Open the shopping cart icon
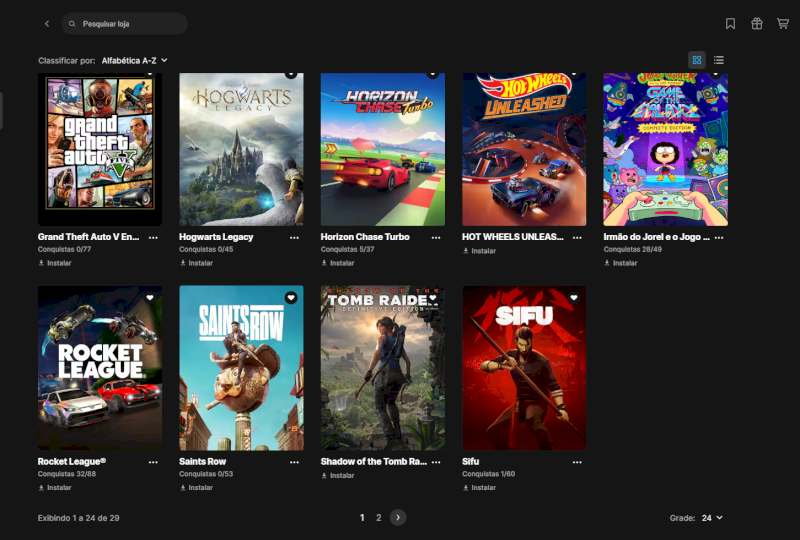The image size is (800, 540). pyautogui.click(x=783, y=23)
